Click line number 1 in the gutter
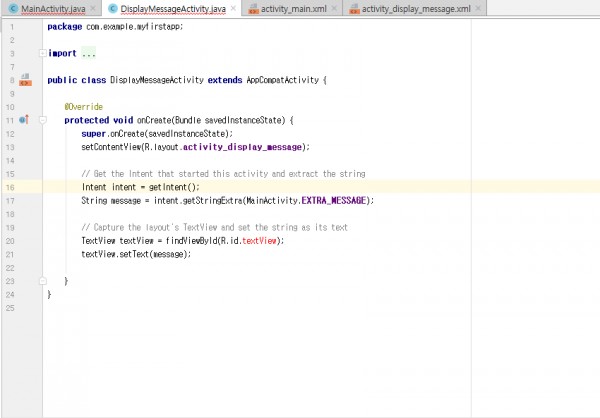 pyautogui.click(x=12, y=27)
